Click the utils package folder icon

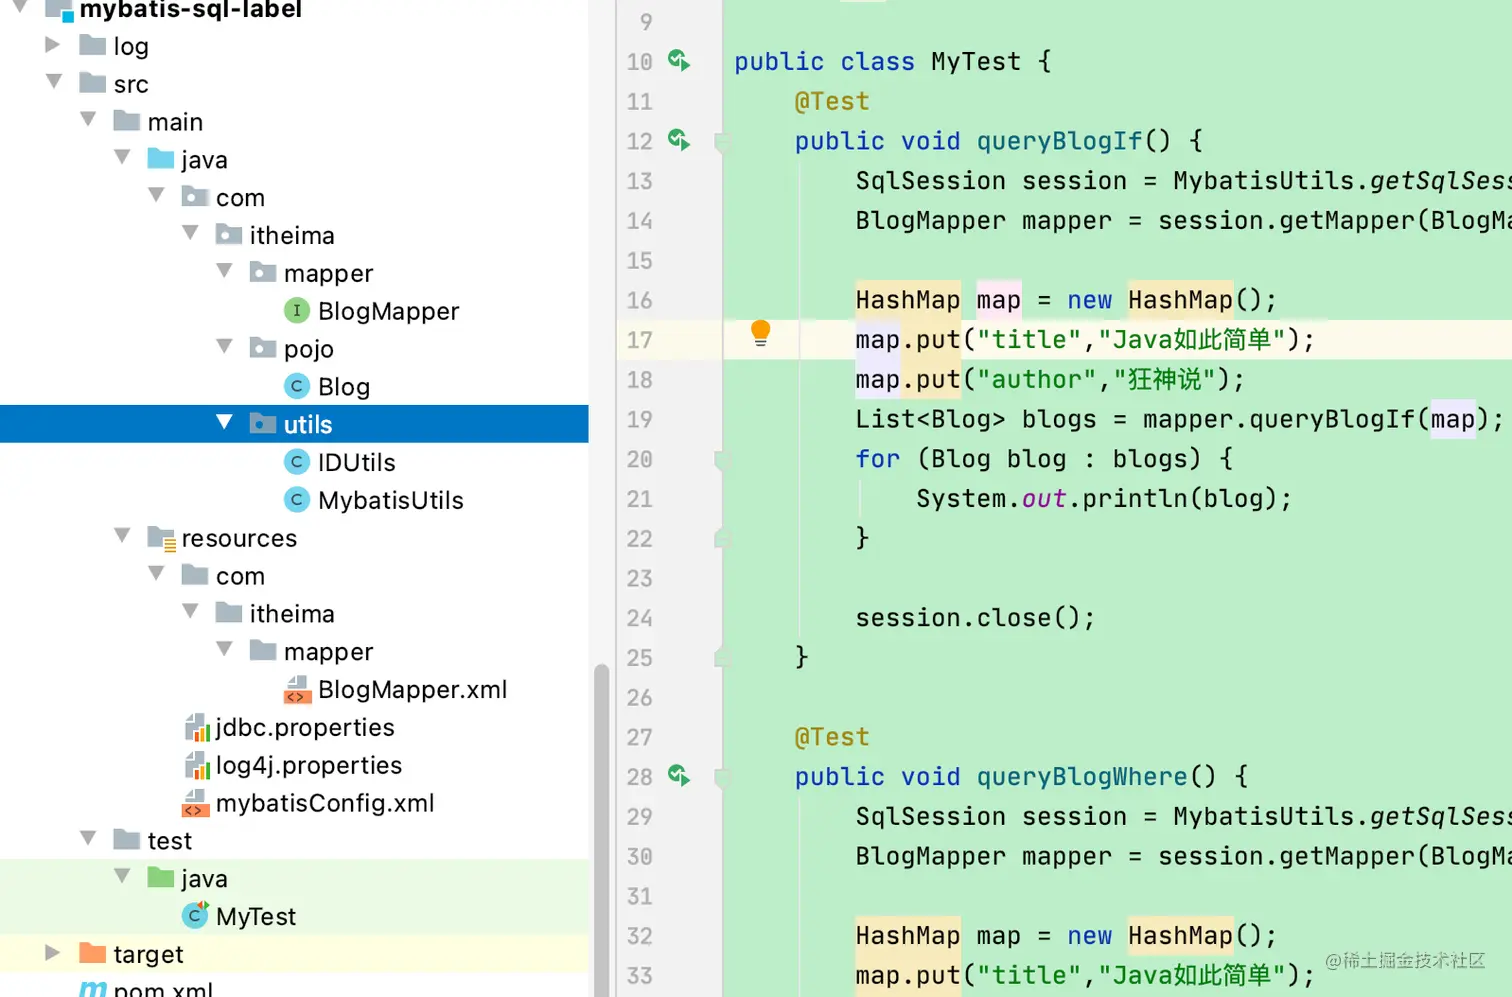click(x=263, y=424)
